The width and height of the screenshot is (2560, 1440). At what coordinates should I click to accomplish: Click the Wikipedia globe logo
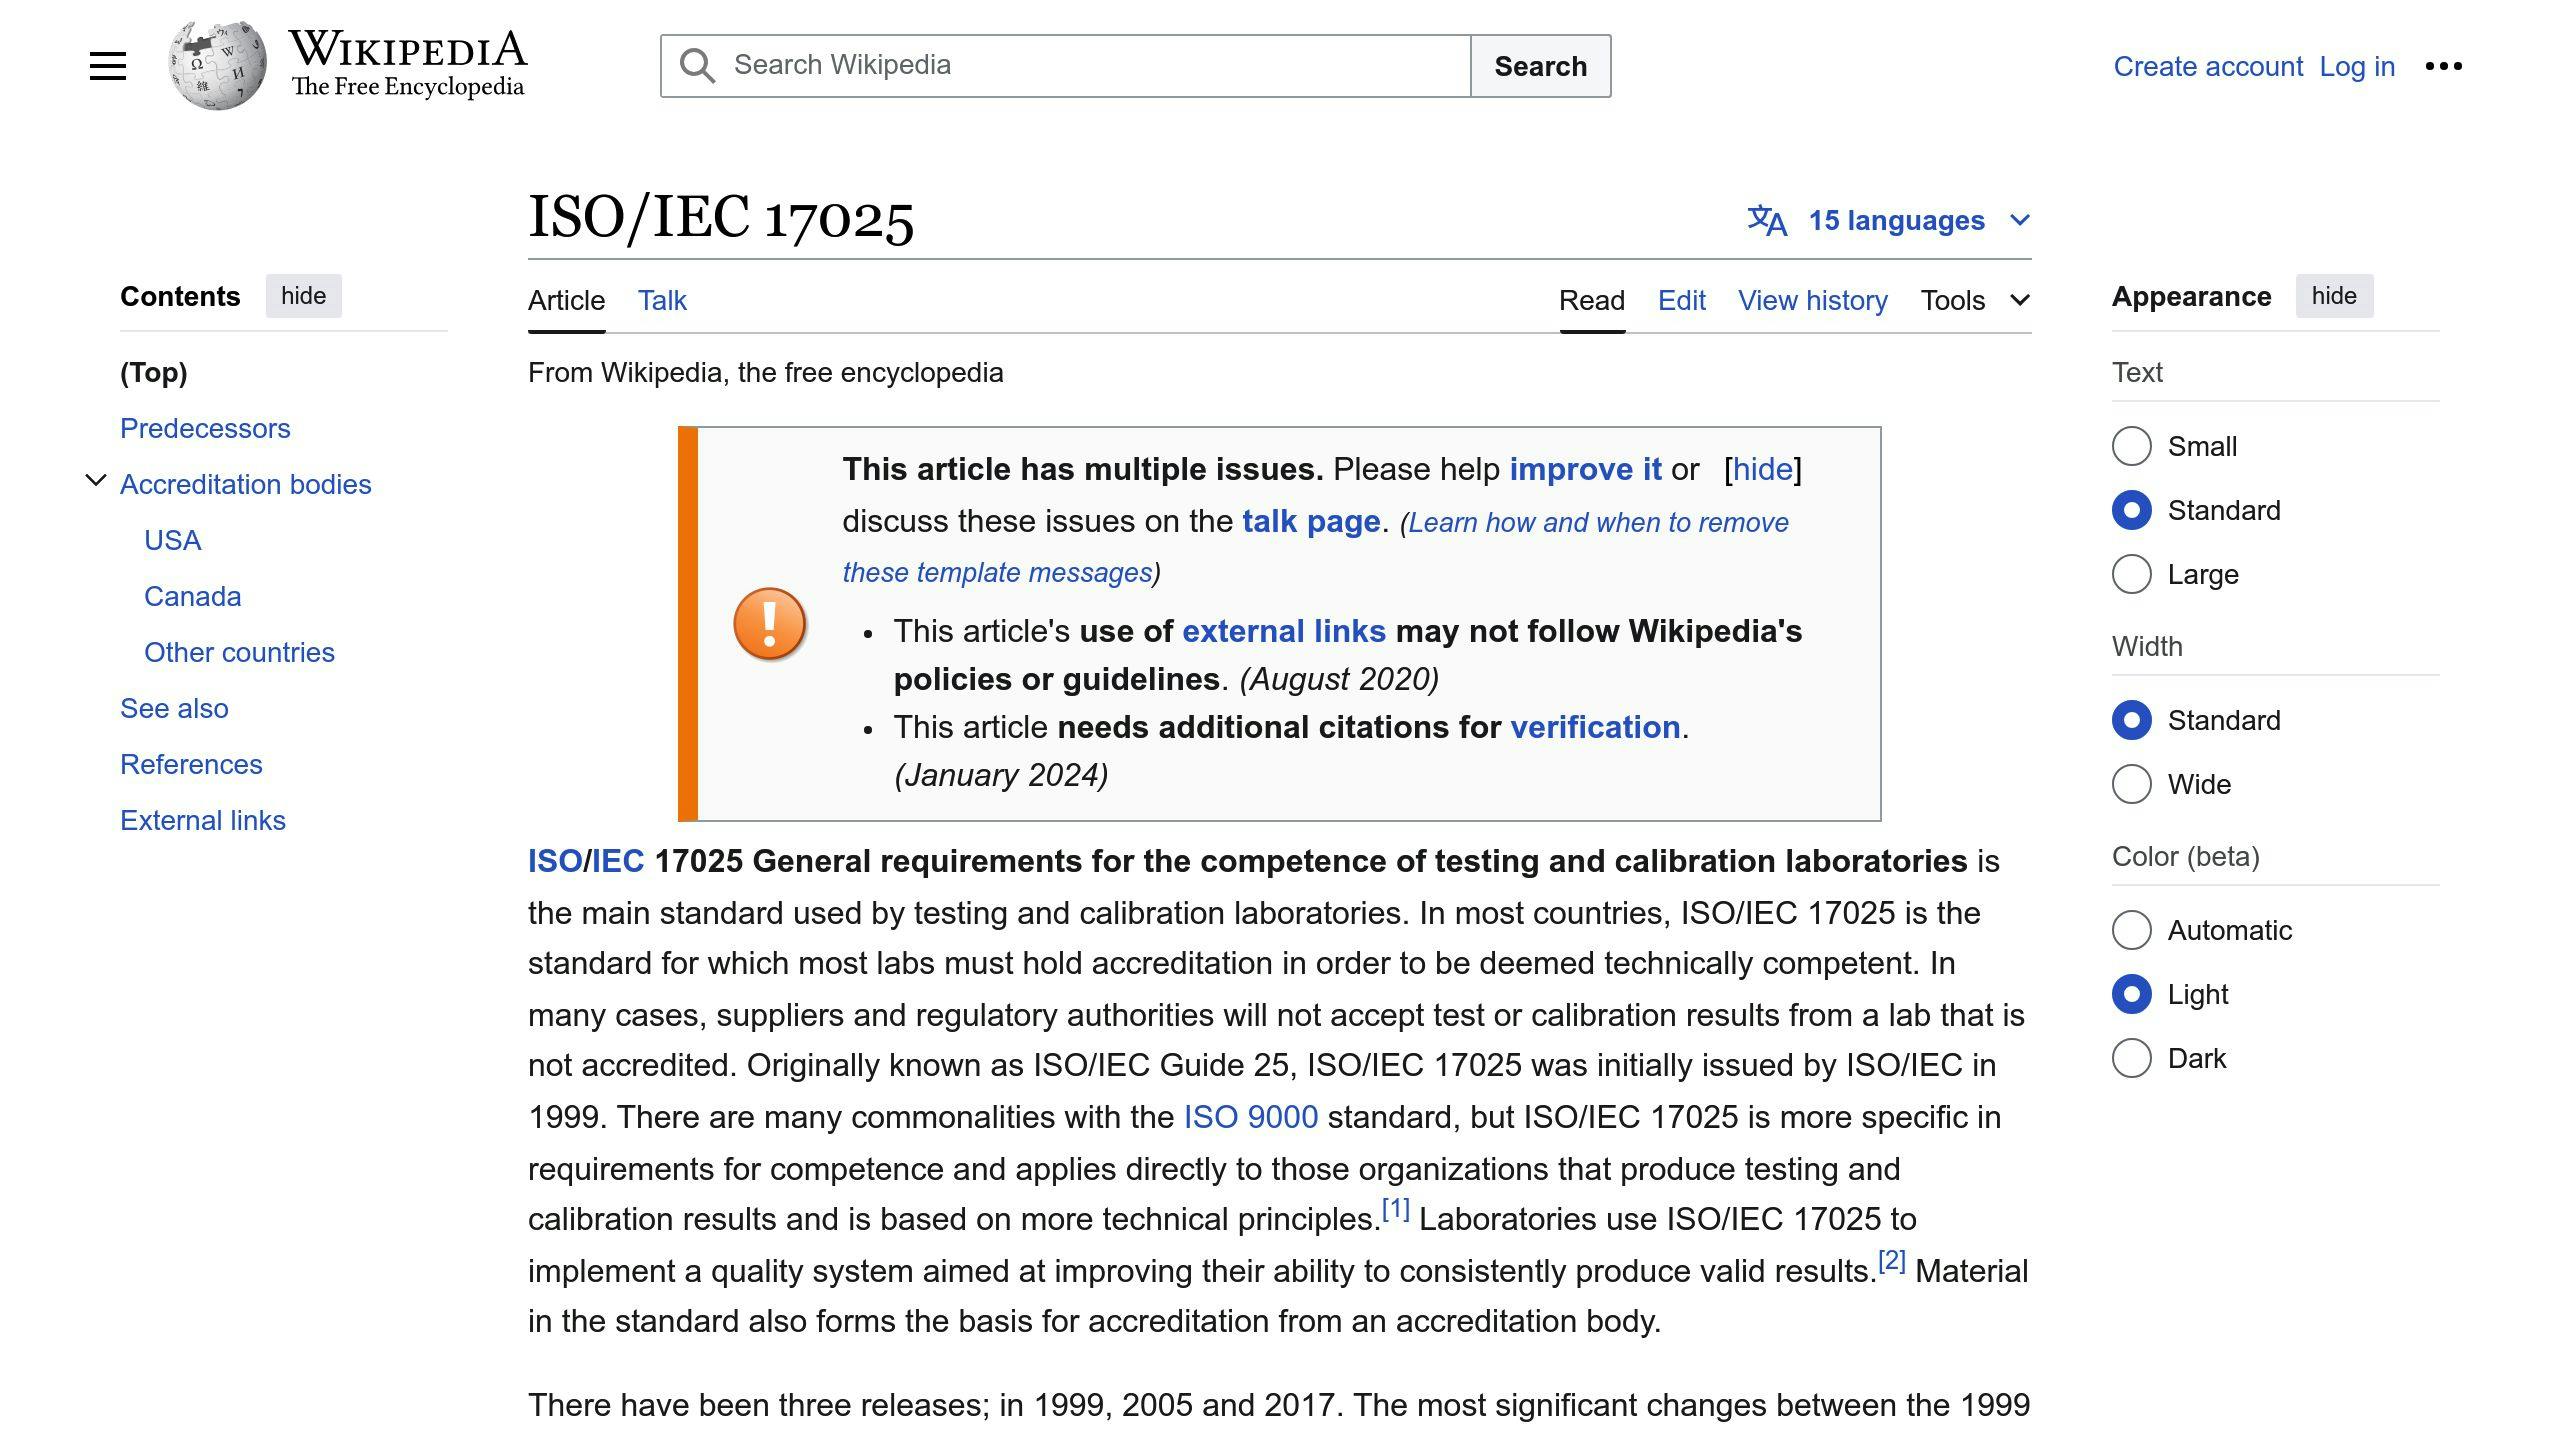click(x=217, y=65)
